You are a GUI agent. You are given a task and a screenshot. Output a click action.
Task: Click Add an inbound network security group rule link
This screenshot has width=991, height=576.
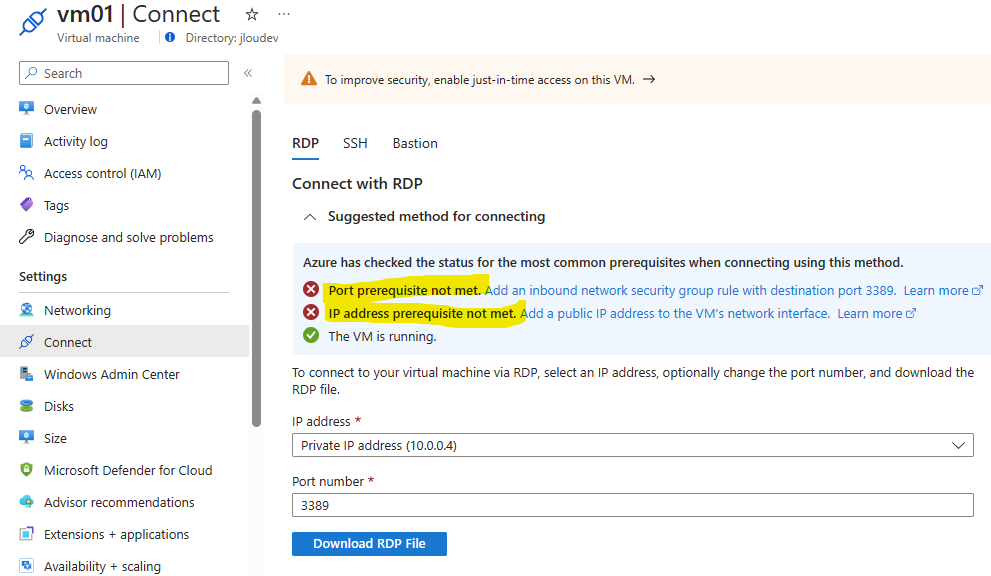pyautogui.click(x=690, y=290)
